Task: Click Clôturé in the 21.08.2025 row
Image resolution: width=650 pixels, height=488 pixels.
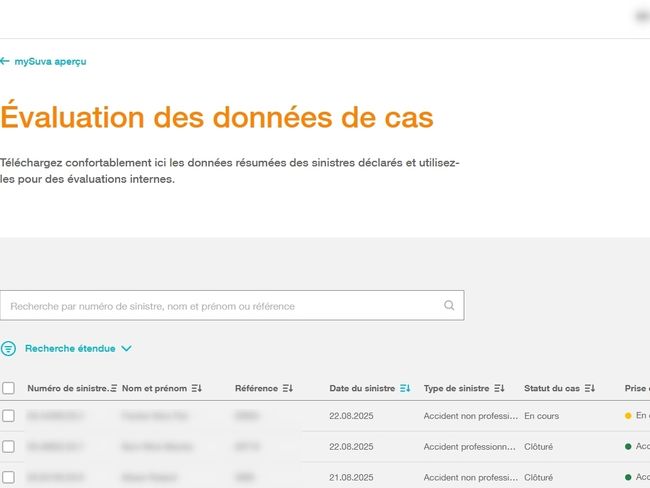Action: point(538,478)
